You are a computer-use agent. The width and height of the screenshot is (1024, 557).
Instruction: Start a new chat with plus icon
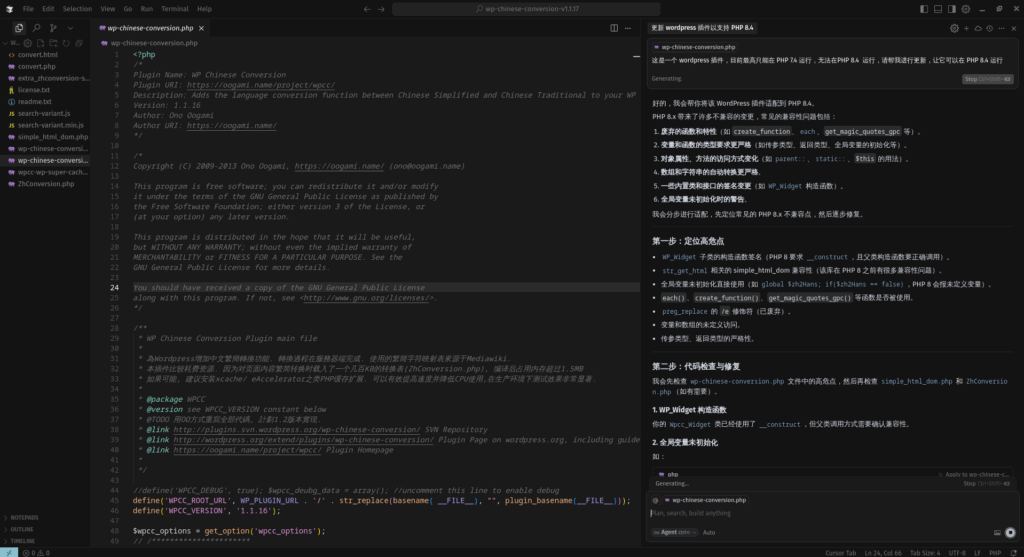click(x=966, y=28)
